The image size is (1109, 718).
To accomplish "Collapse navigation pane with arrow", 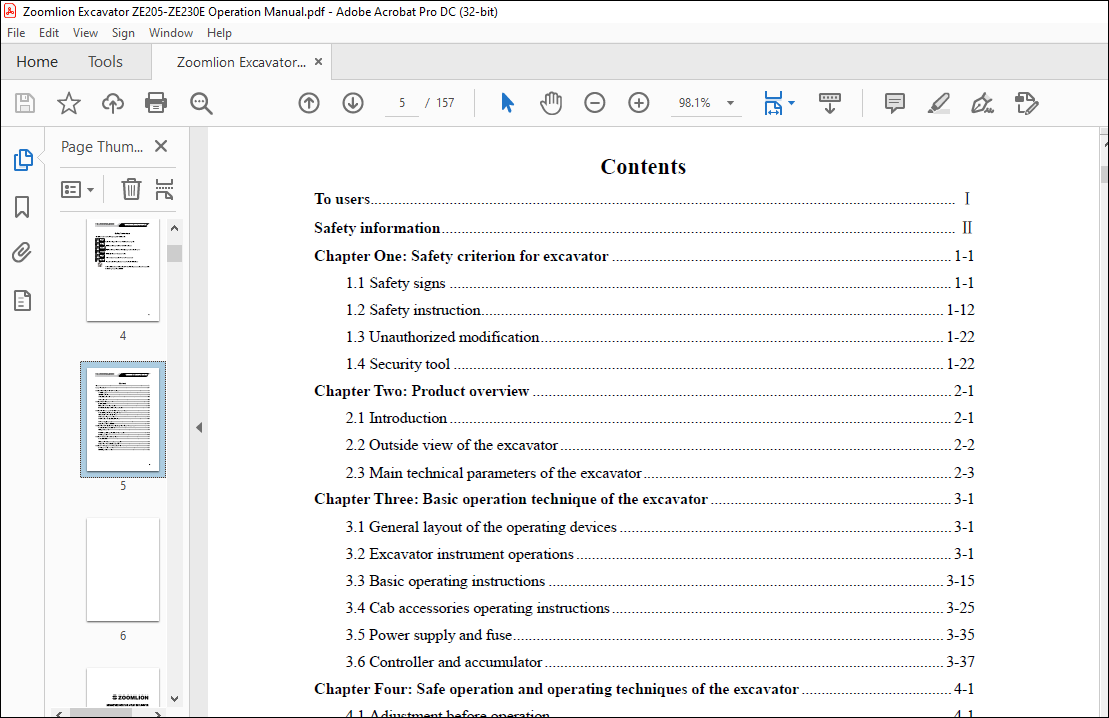I will 199,427.
